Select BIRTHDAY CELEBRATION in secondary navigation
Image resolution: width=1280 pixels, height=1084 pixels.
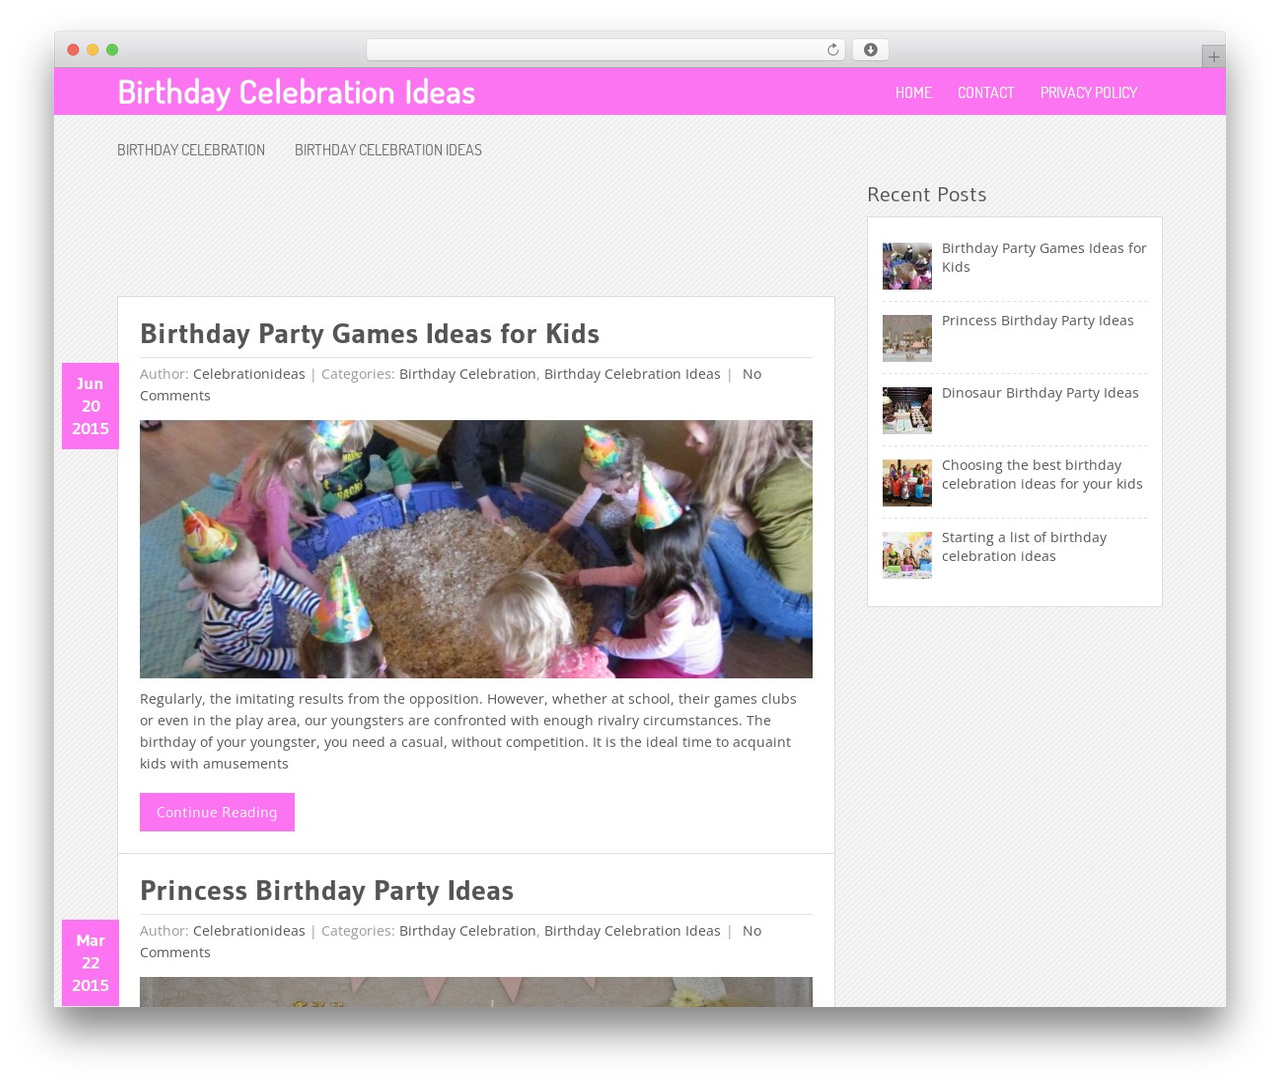coord(191,150)
